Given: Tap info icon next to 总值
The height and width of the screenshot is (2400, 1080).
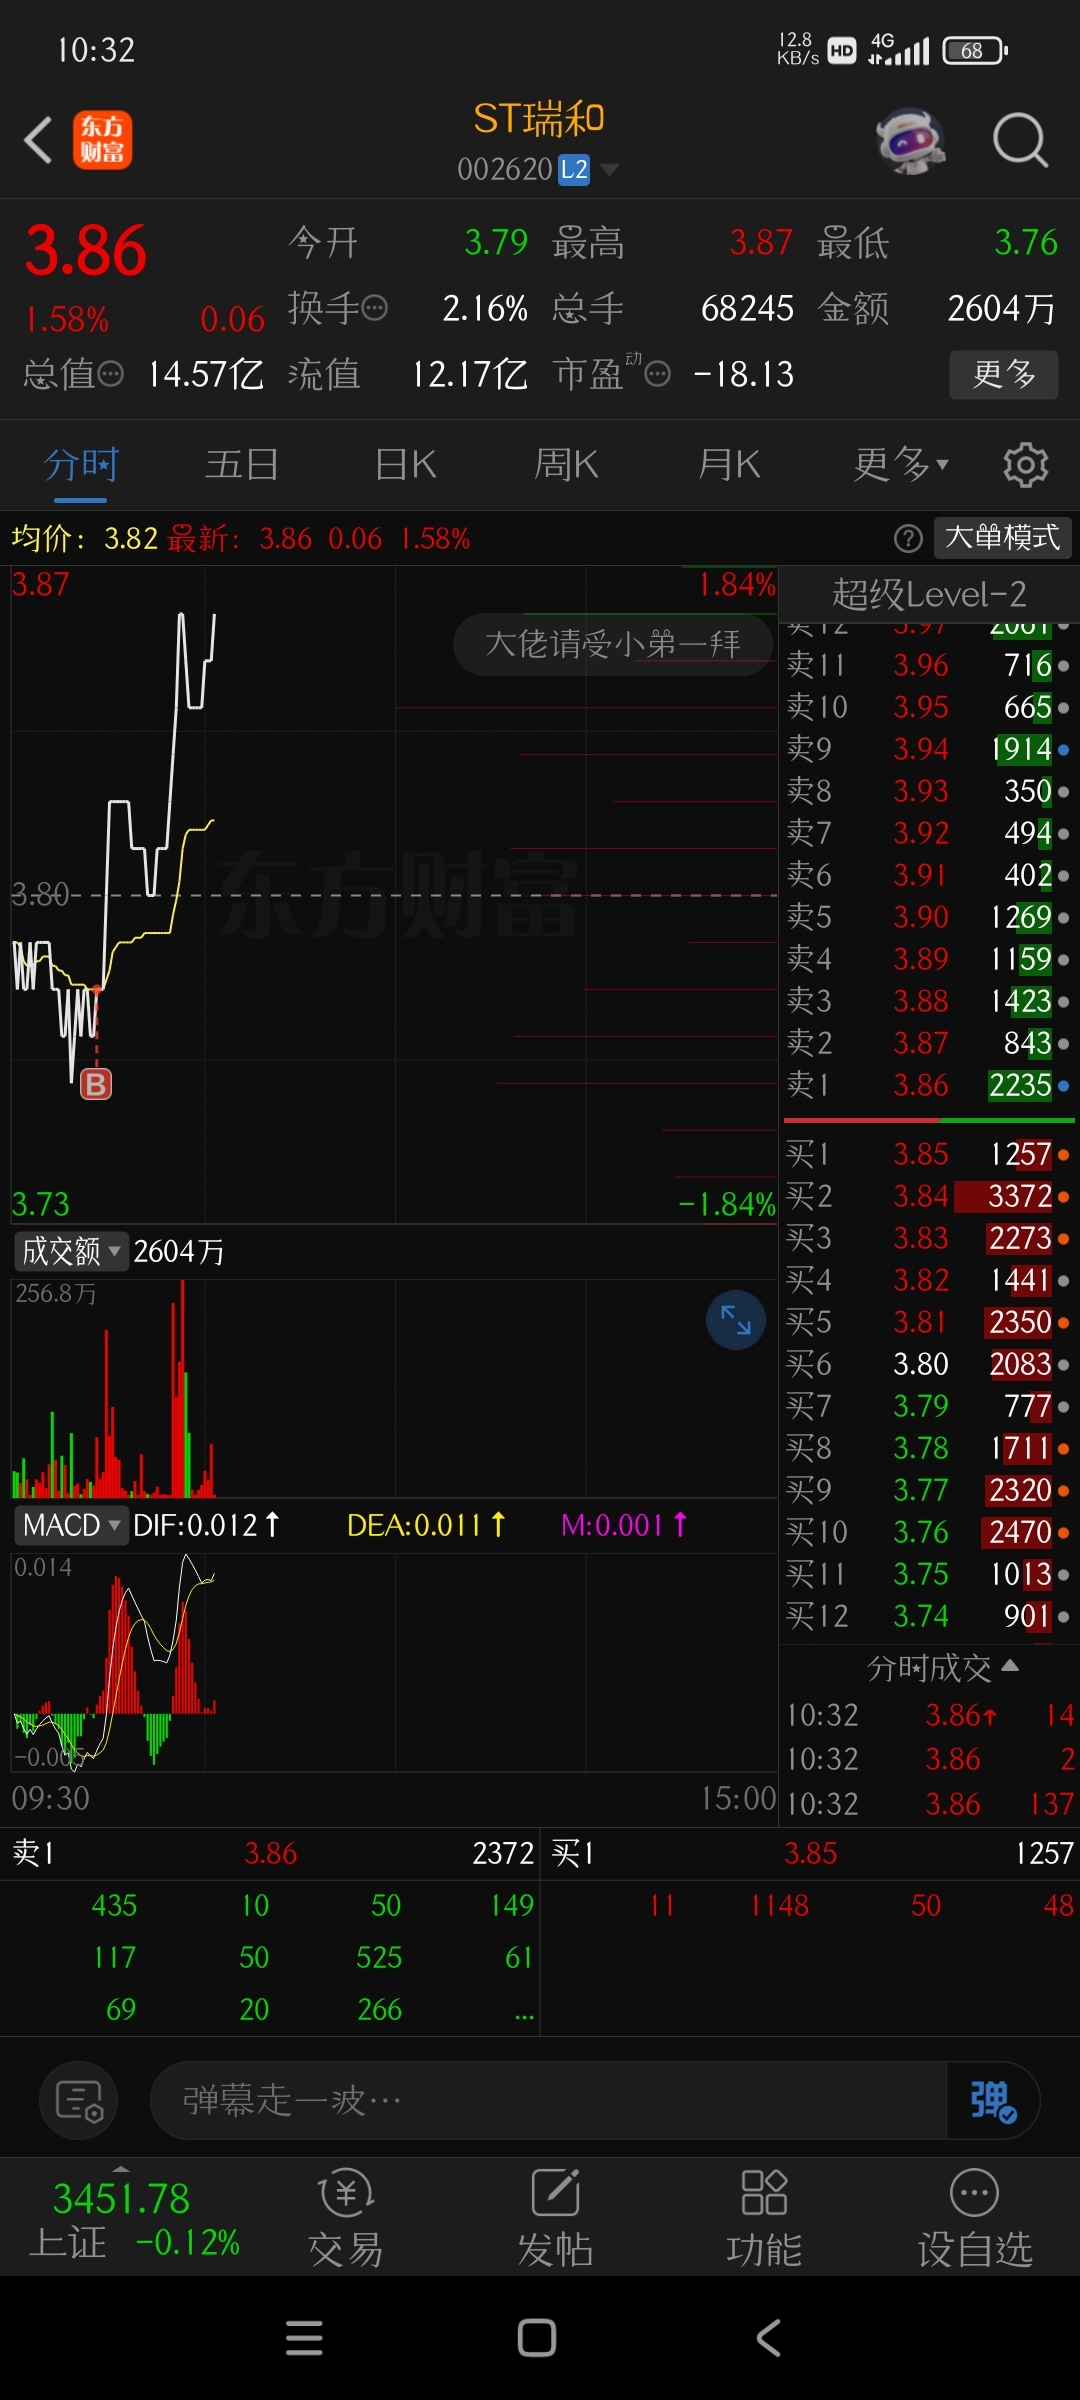Looking at the screenshot, I should [110, 374].
